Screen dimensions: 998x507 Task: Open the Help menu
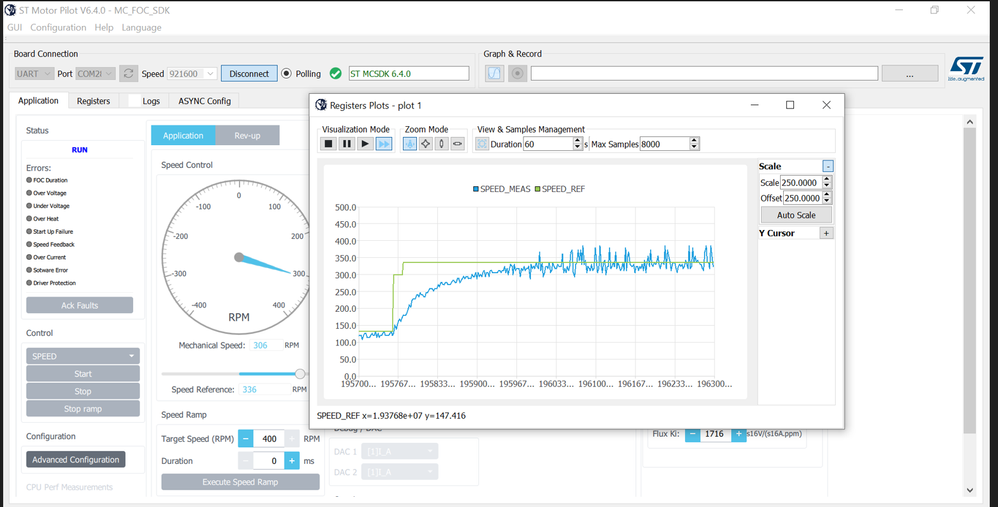(104, 28)
